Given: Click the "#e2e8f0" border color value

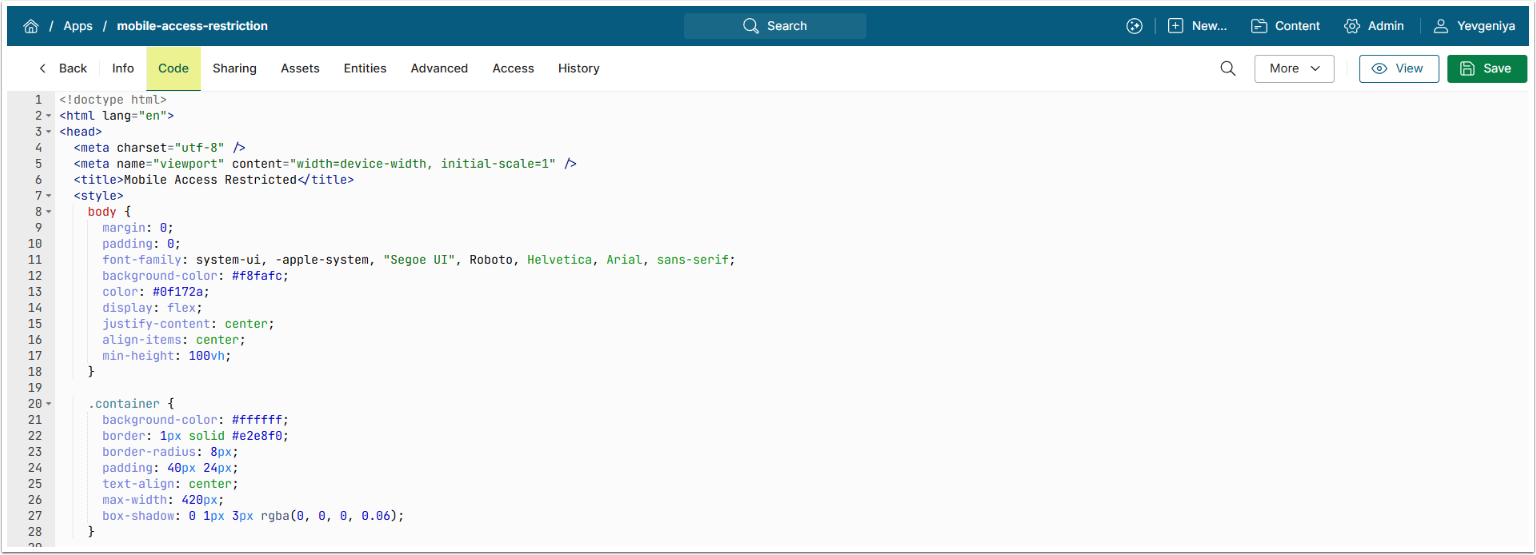Looking at the screenshot, I should 257,436.
